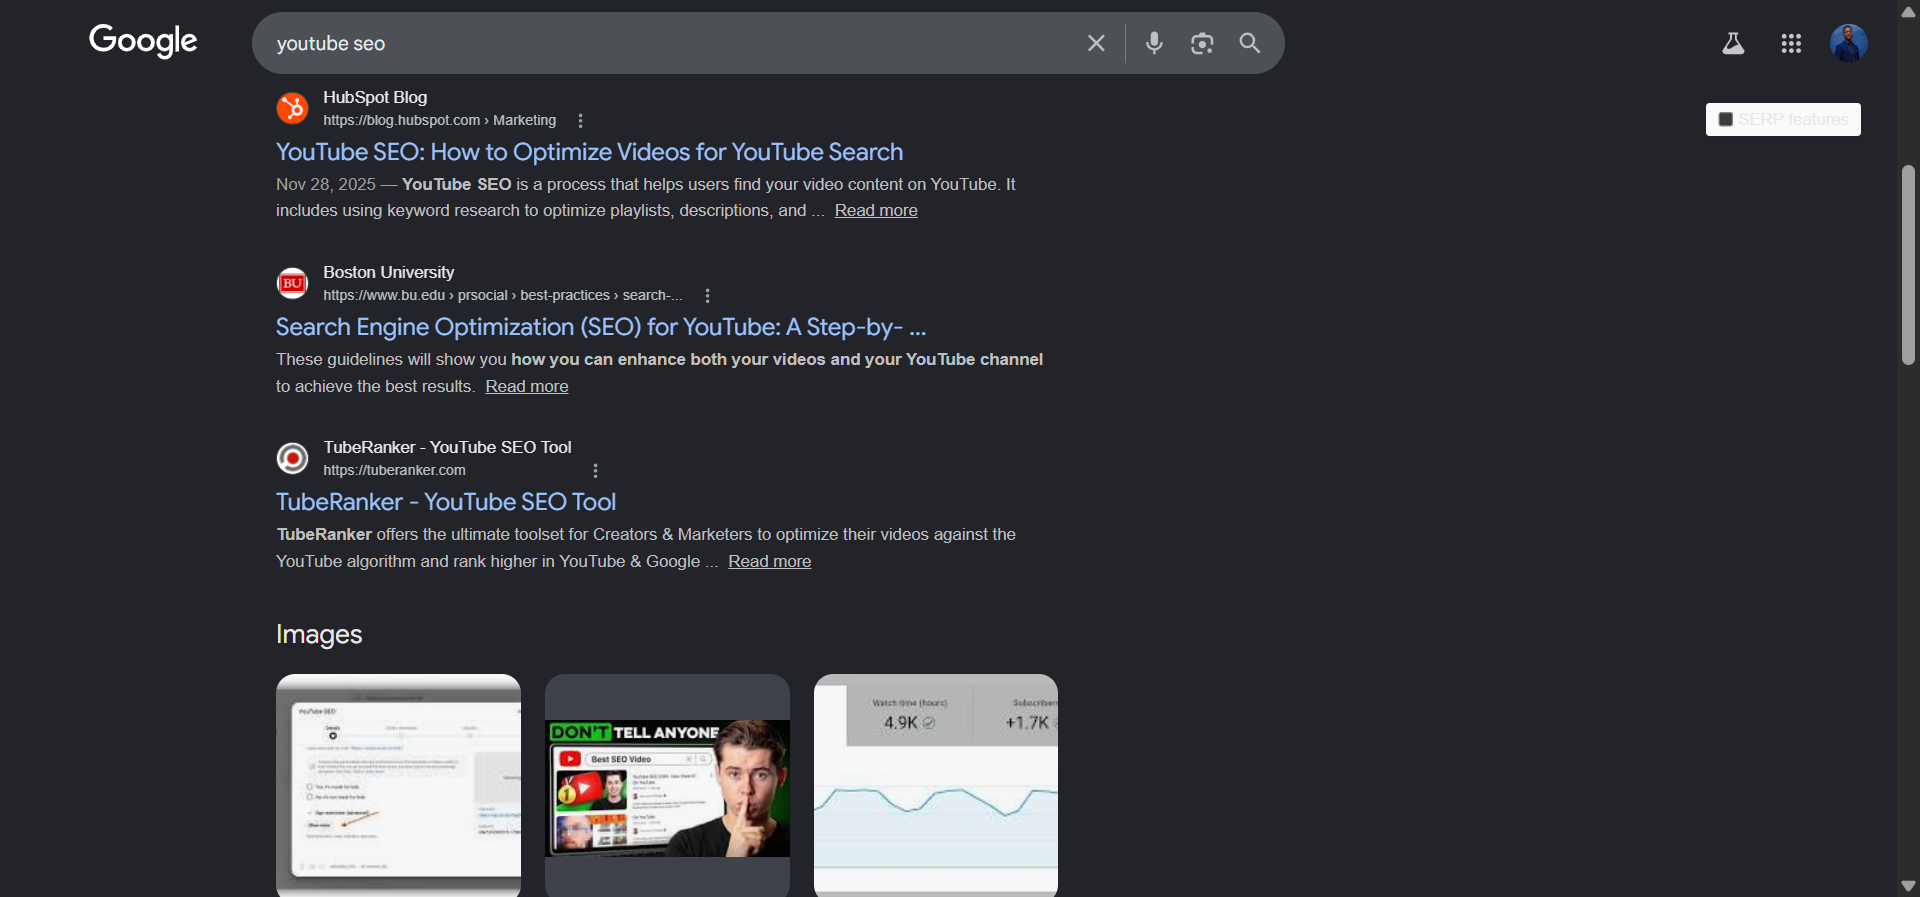Click the tuberanker.com URL text
The width and height of the screenshot is (1920, 897).
pos(394,471)
